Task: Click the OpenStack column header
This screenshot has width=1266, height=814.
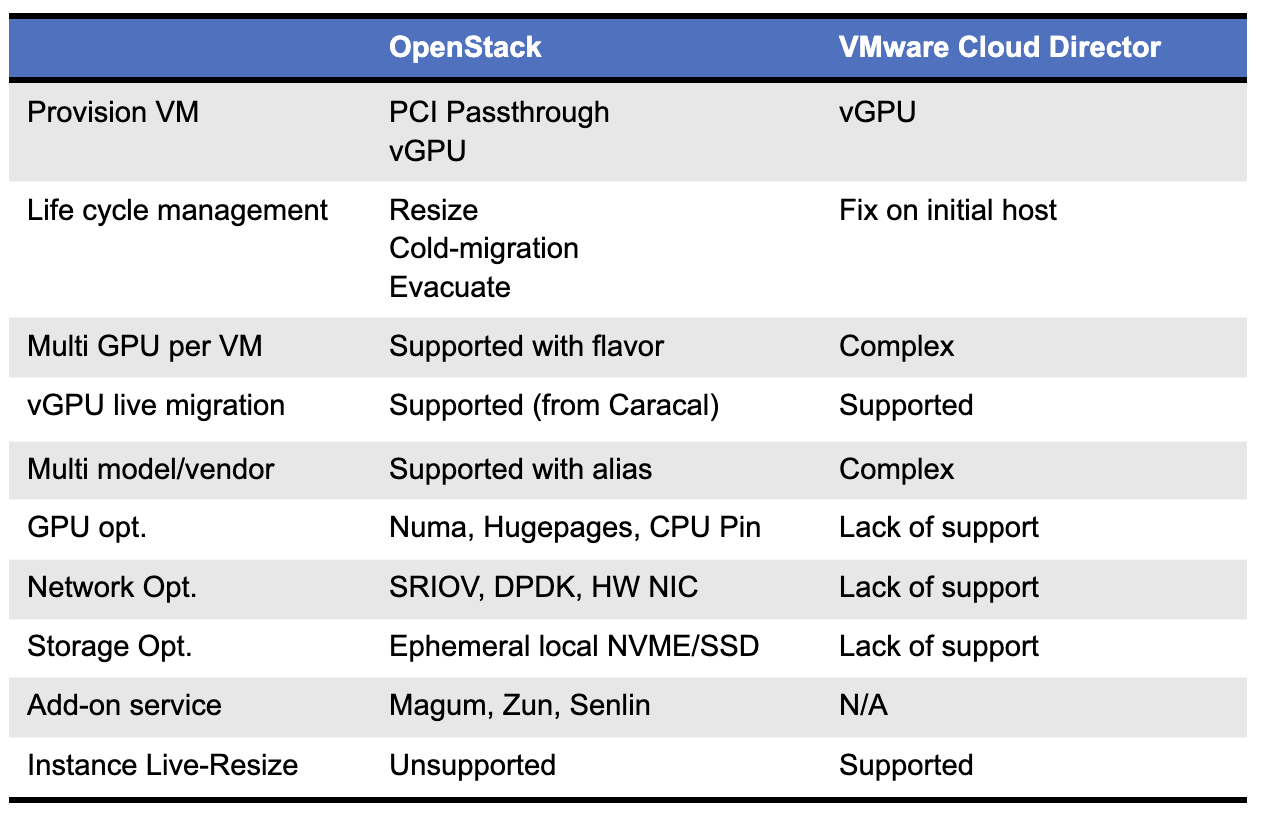Action: click(x=465, y=47)
